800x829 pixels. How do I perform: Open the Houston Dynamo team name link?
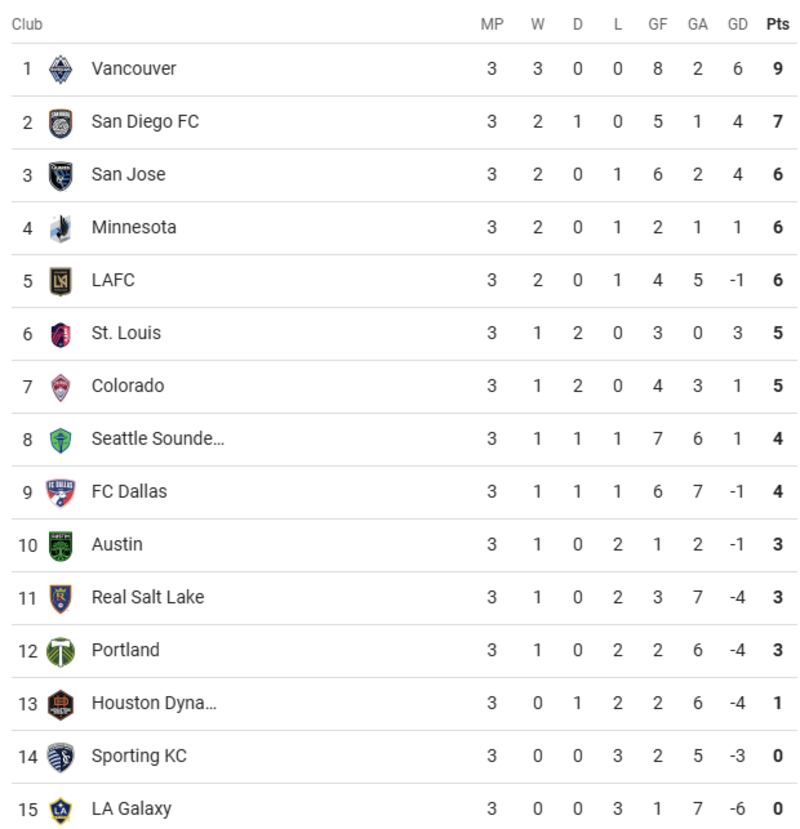tap(154, 703)
